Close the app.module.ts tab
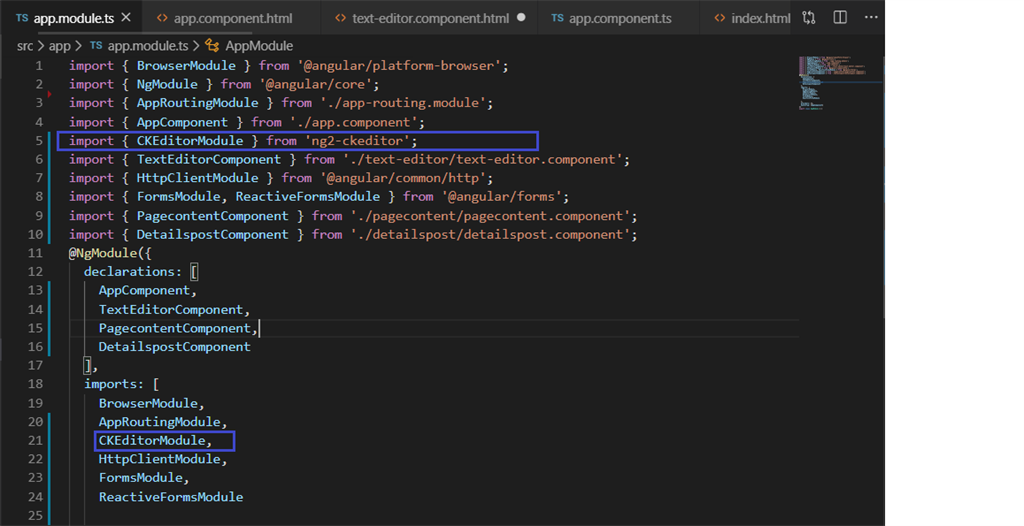This screenshot has height=526, width=1024. click(x=126, y=18)
